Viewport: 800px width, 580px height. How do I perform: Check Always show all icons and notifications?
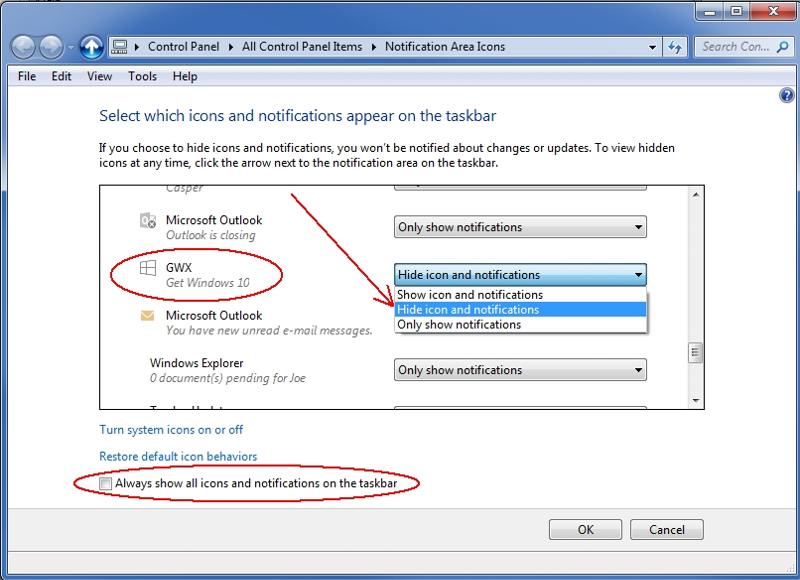coord(106,484)
